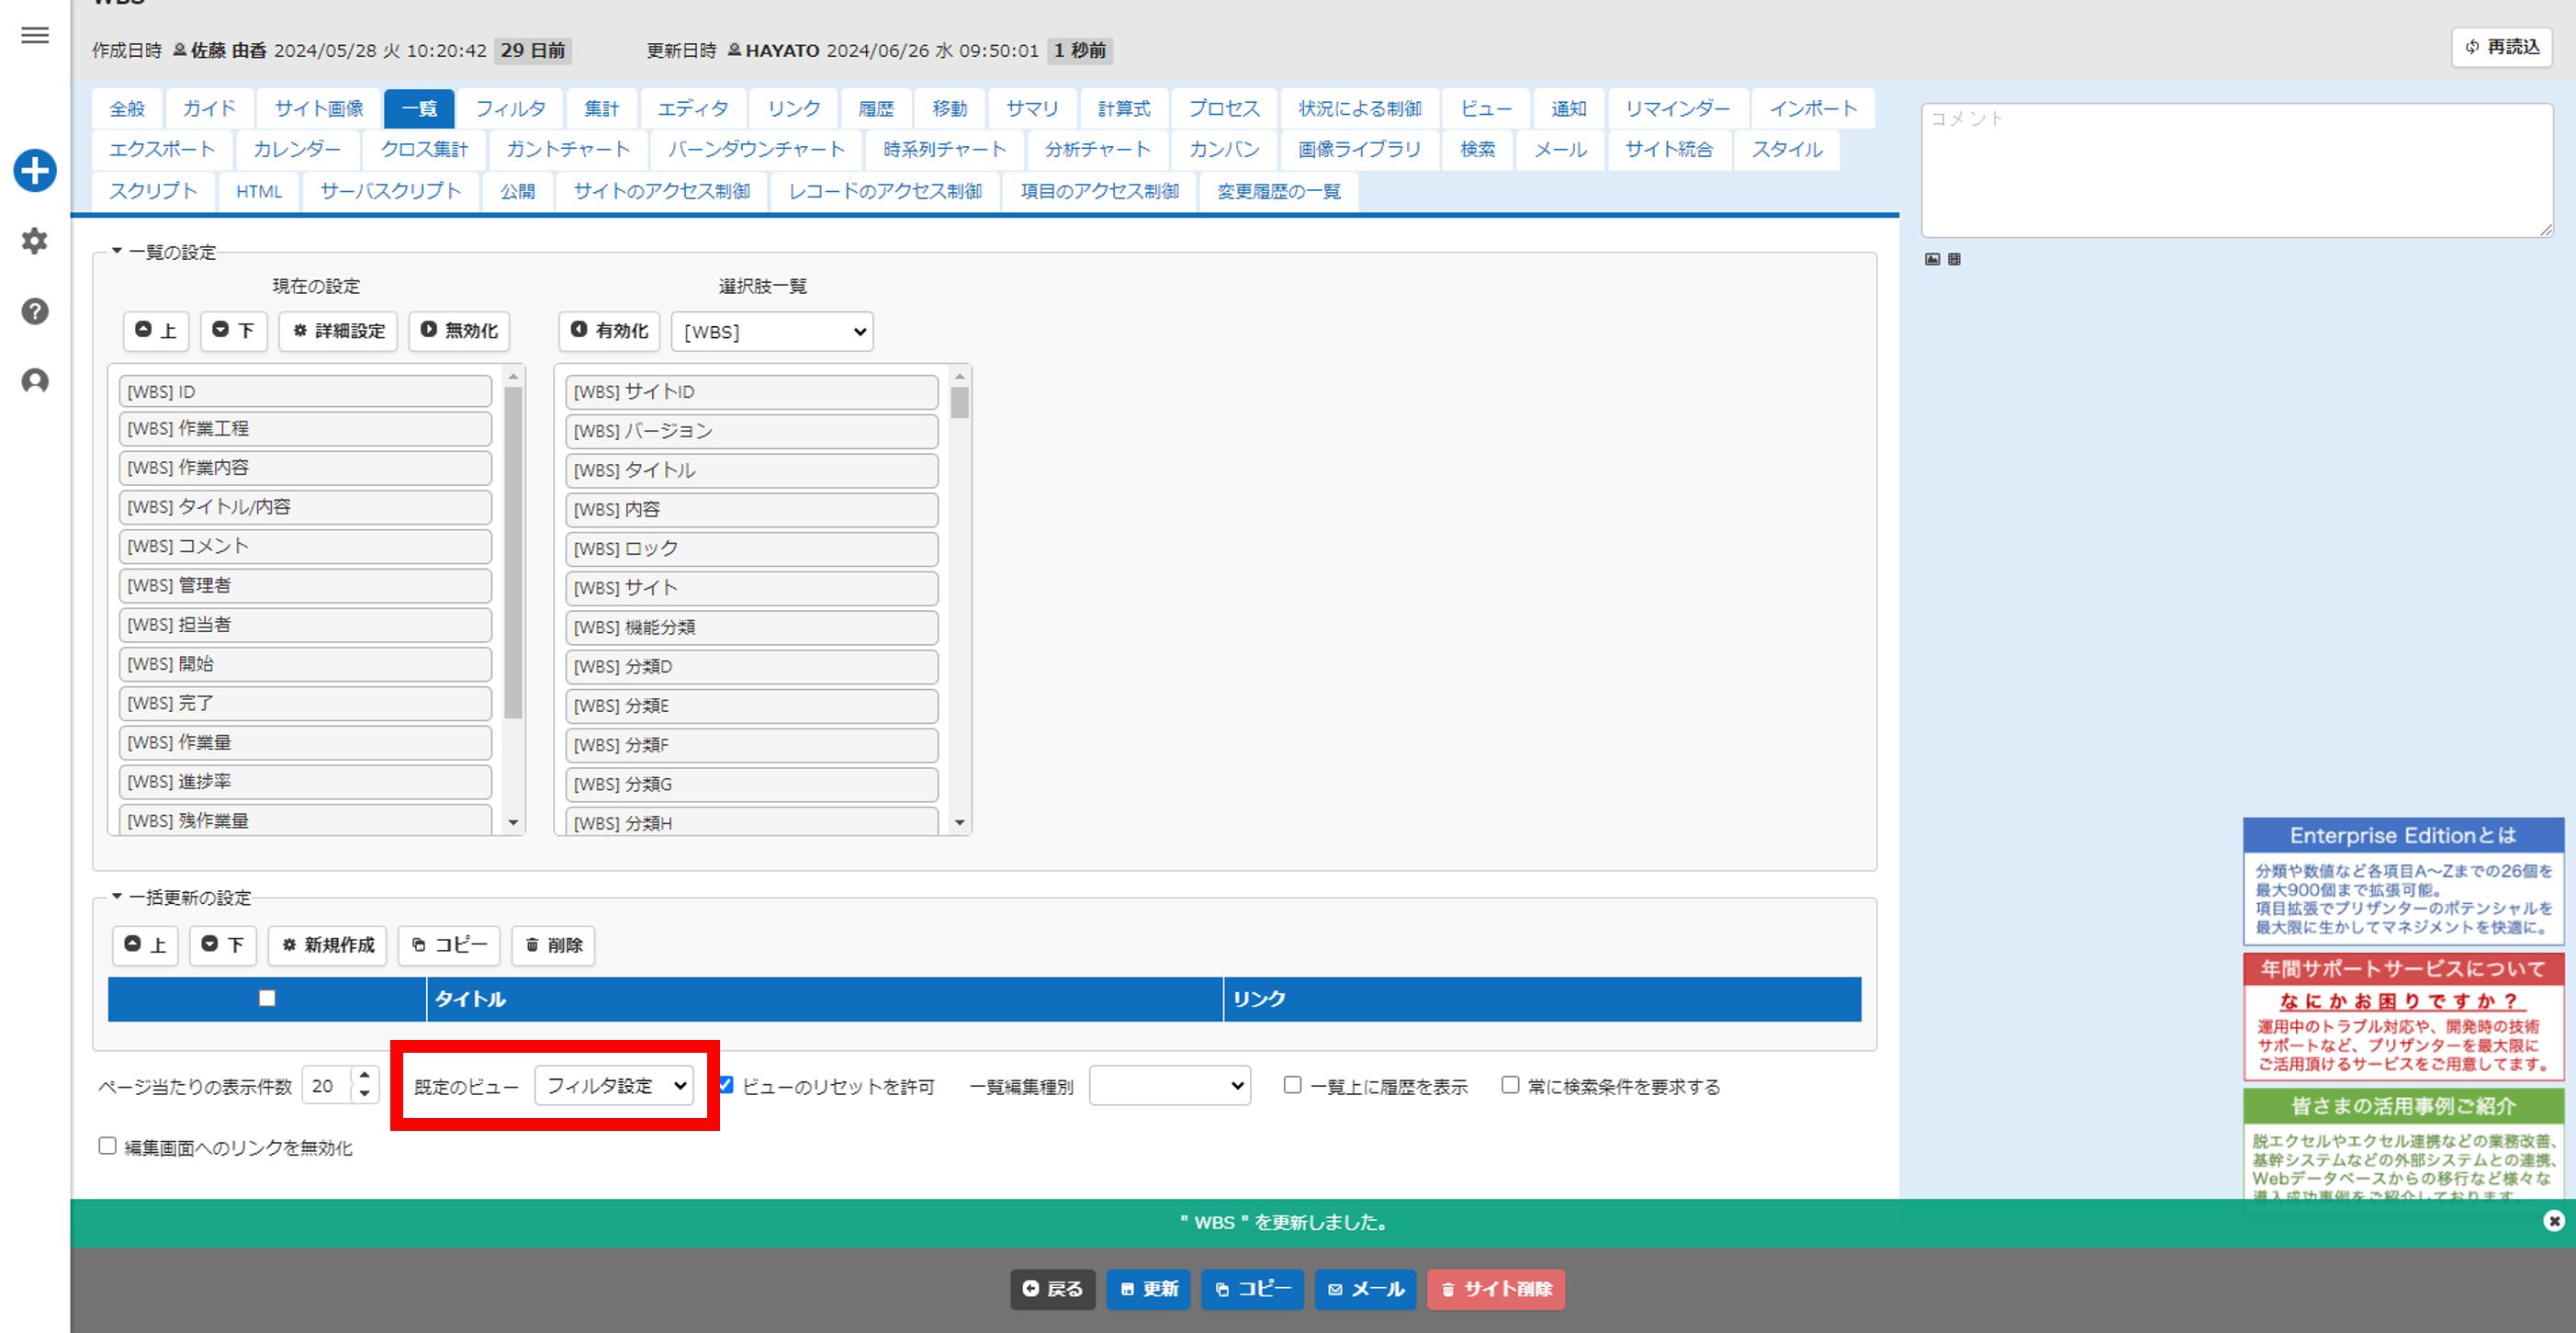Open the gear settings icon in sidebar
This screenshot has width=2576, height=1333.
tap(35, 241)
